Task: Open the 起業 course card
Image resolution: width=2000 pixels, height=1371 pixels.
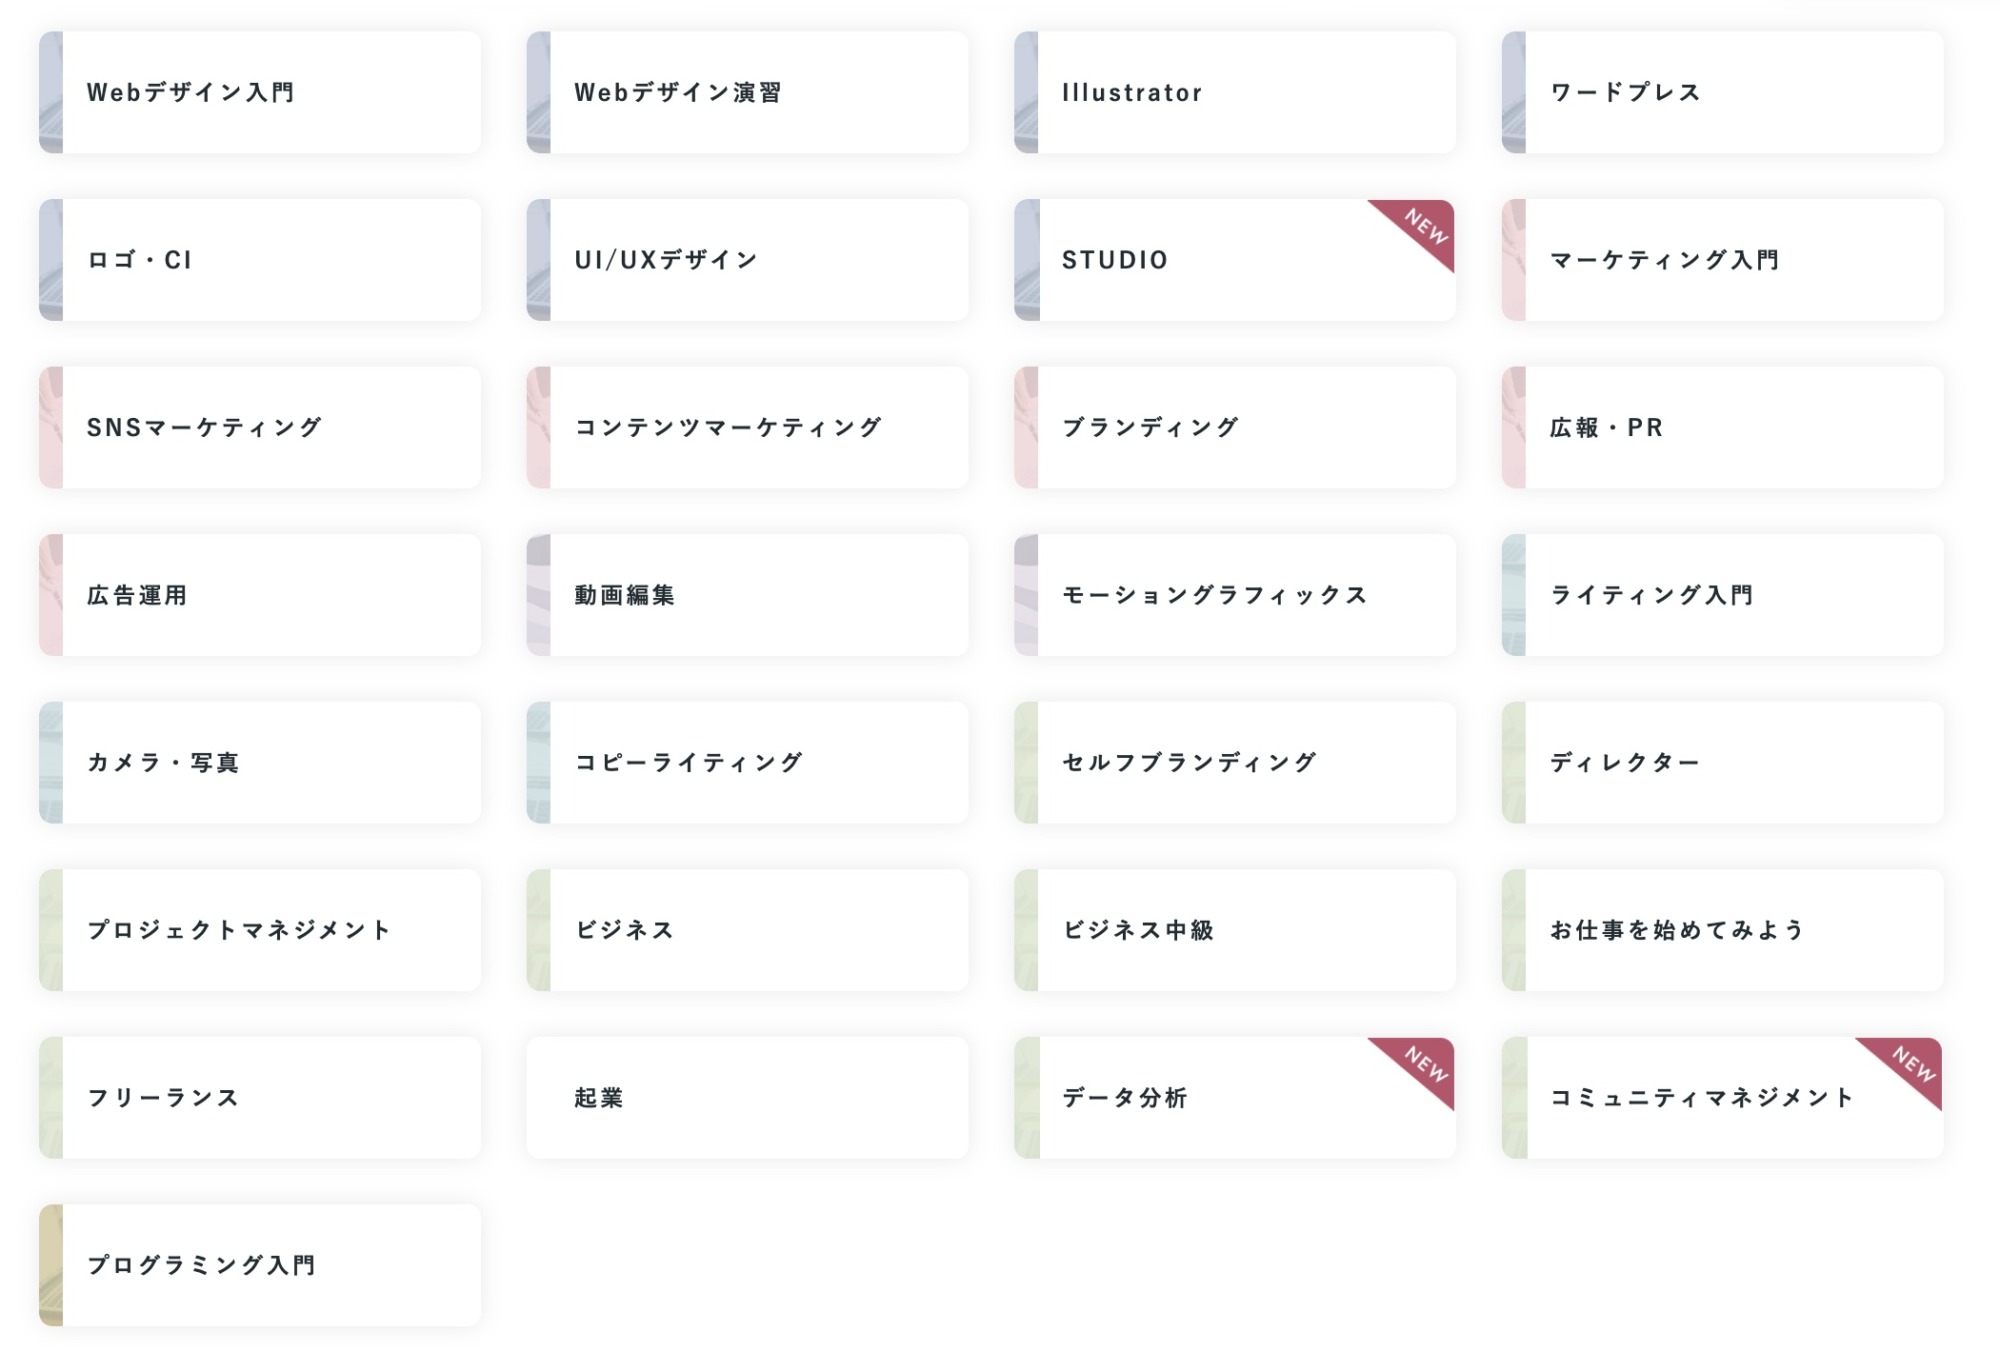Action: coord(747,1097)
